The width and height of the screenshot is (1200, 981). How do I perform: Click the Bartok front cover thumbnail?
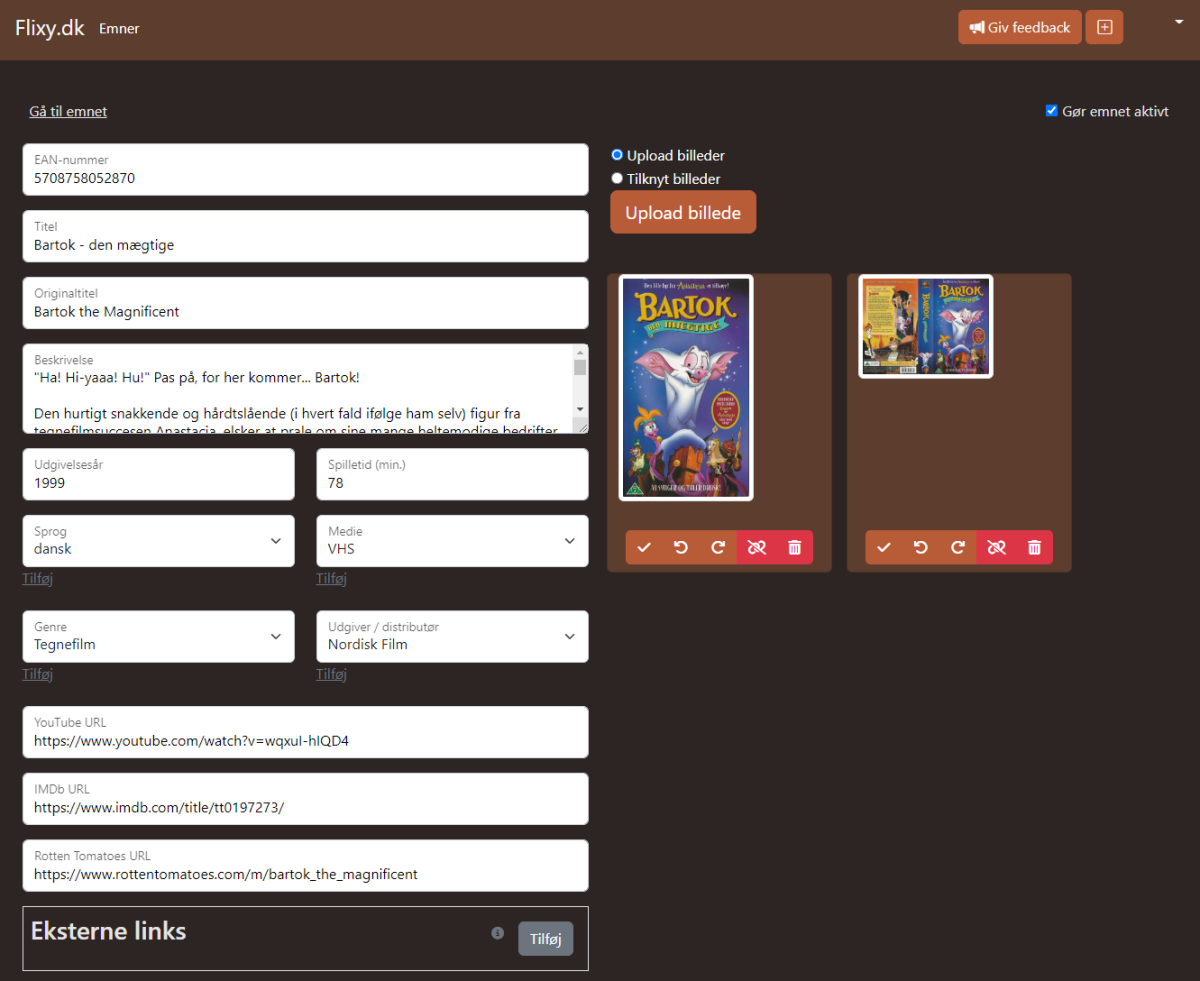686,387
